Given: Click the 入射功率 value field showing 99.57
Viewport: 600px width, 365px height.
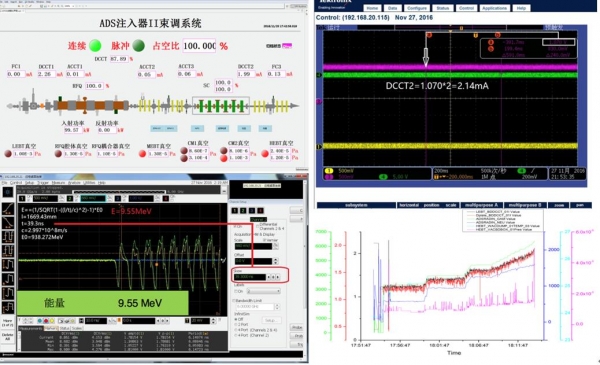Looking at the screenshot, I should 72,130.
